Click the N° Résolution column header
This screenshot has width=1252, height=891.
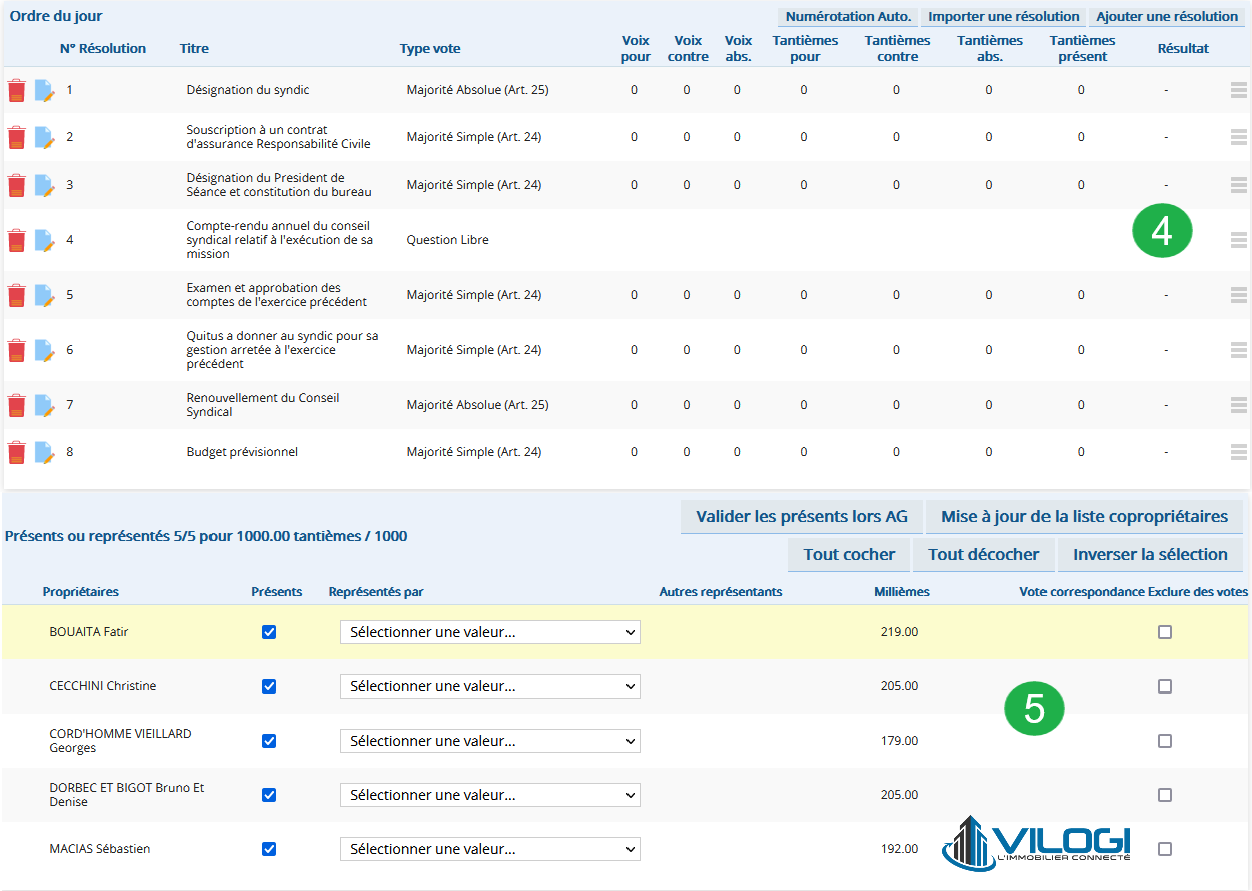(103, 48)
